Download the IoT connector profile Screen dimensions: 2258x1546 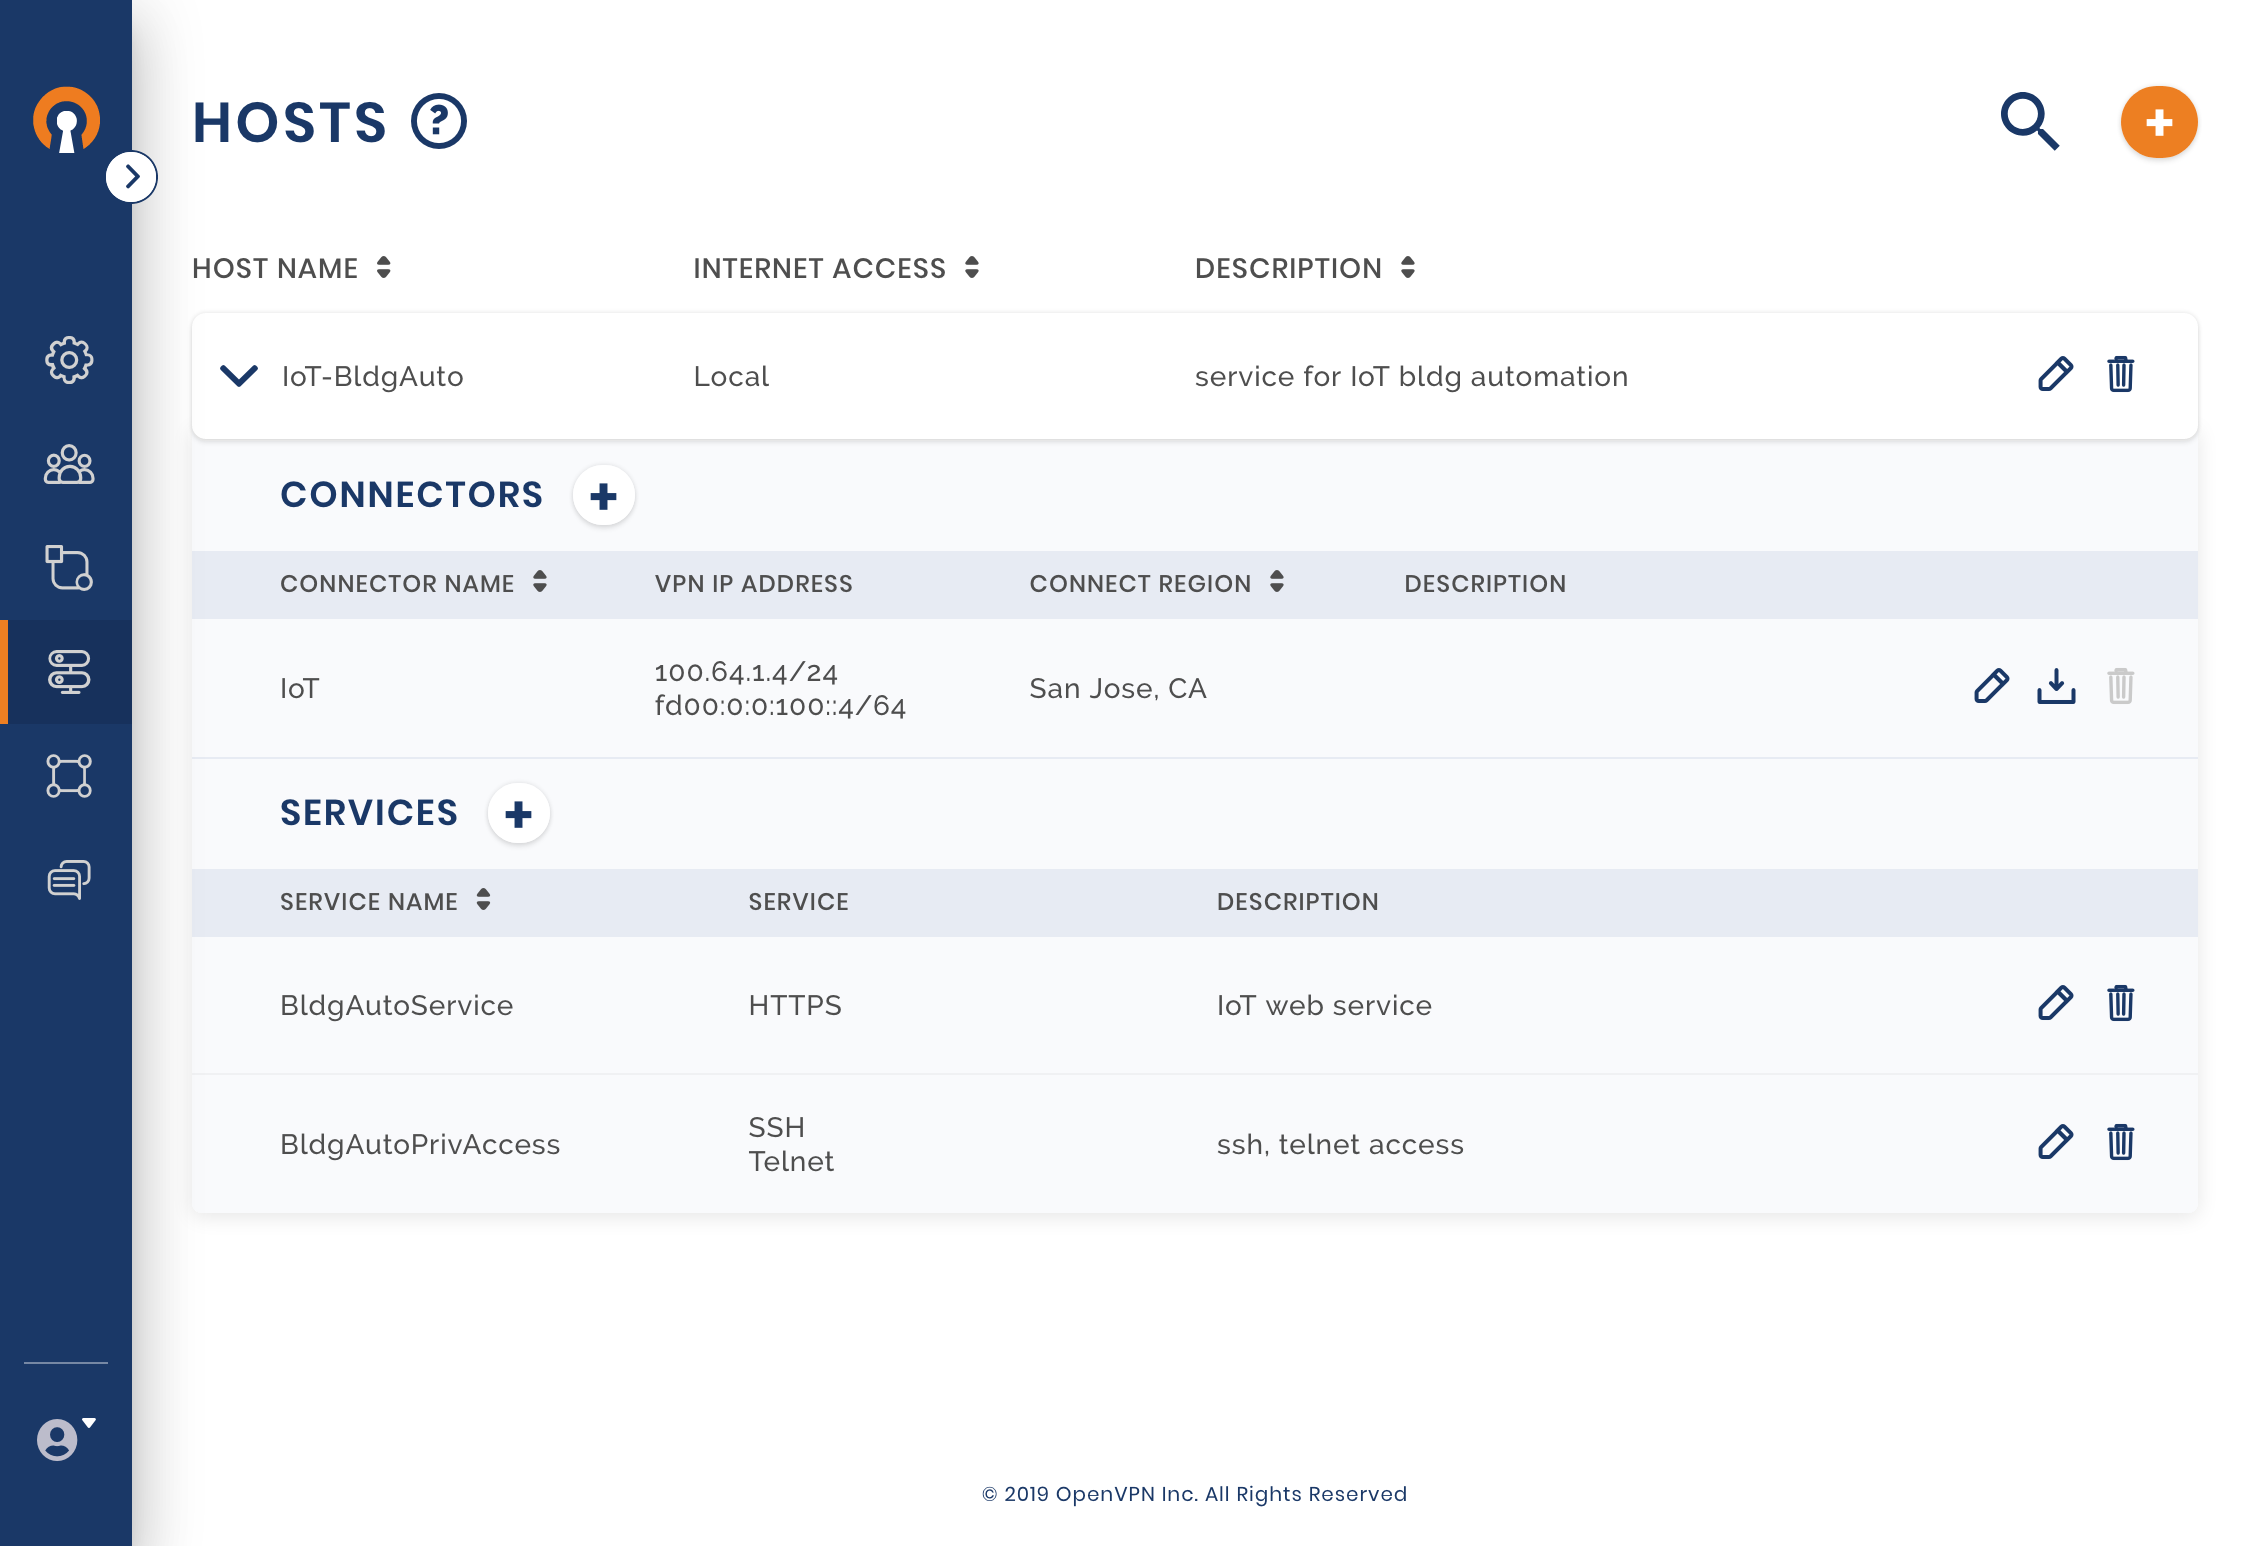[2056, 687]
